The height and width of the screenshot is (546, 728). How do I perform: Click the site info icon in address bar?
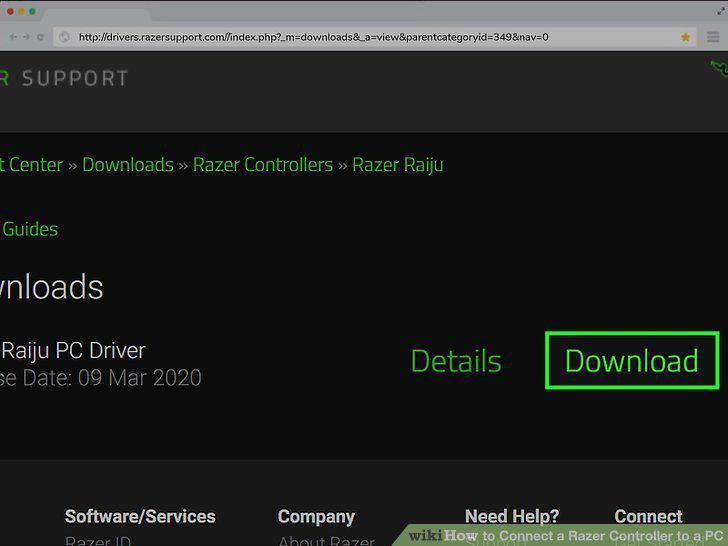coord(65,37)
